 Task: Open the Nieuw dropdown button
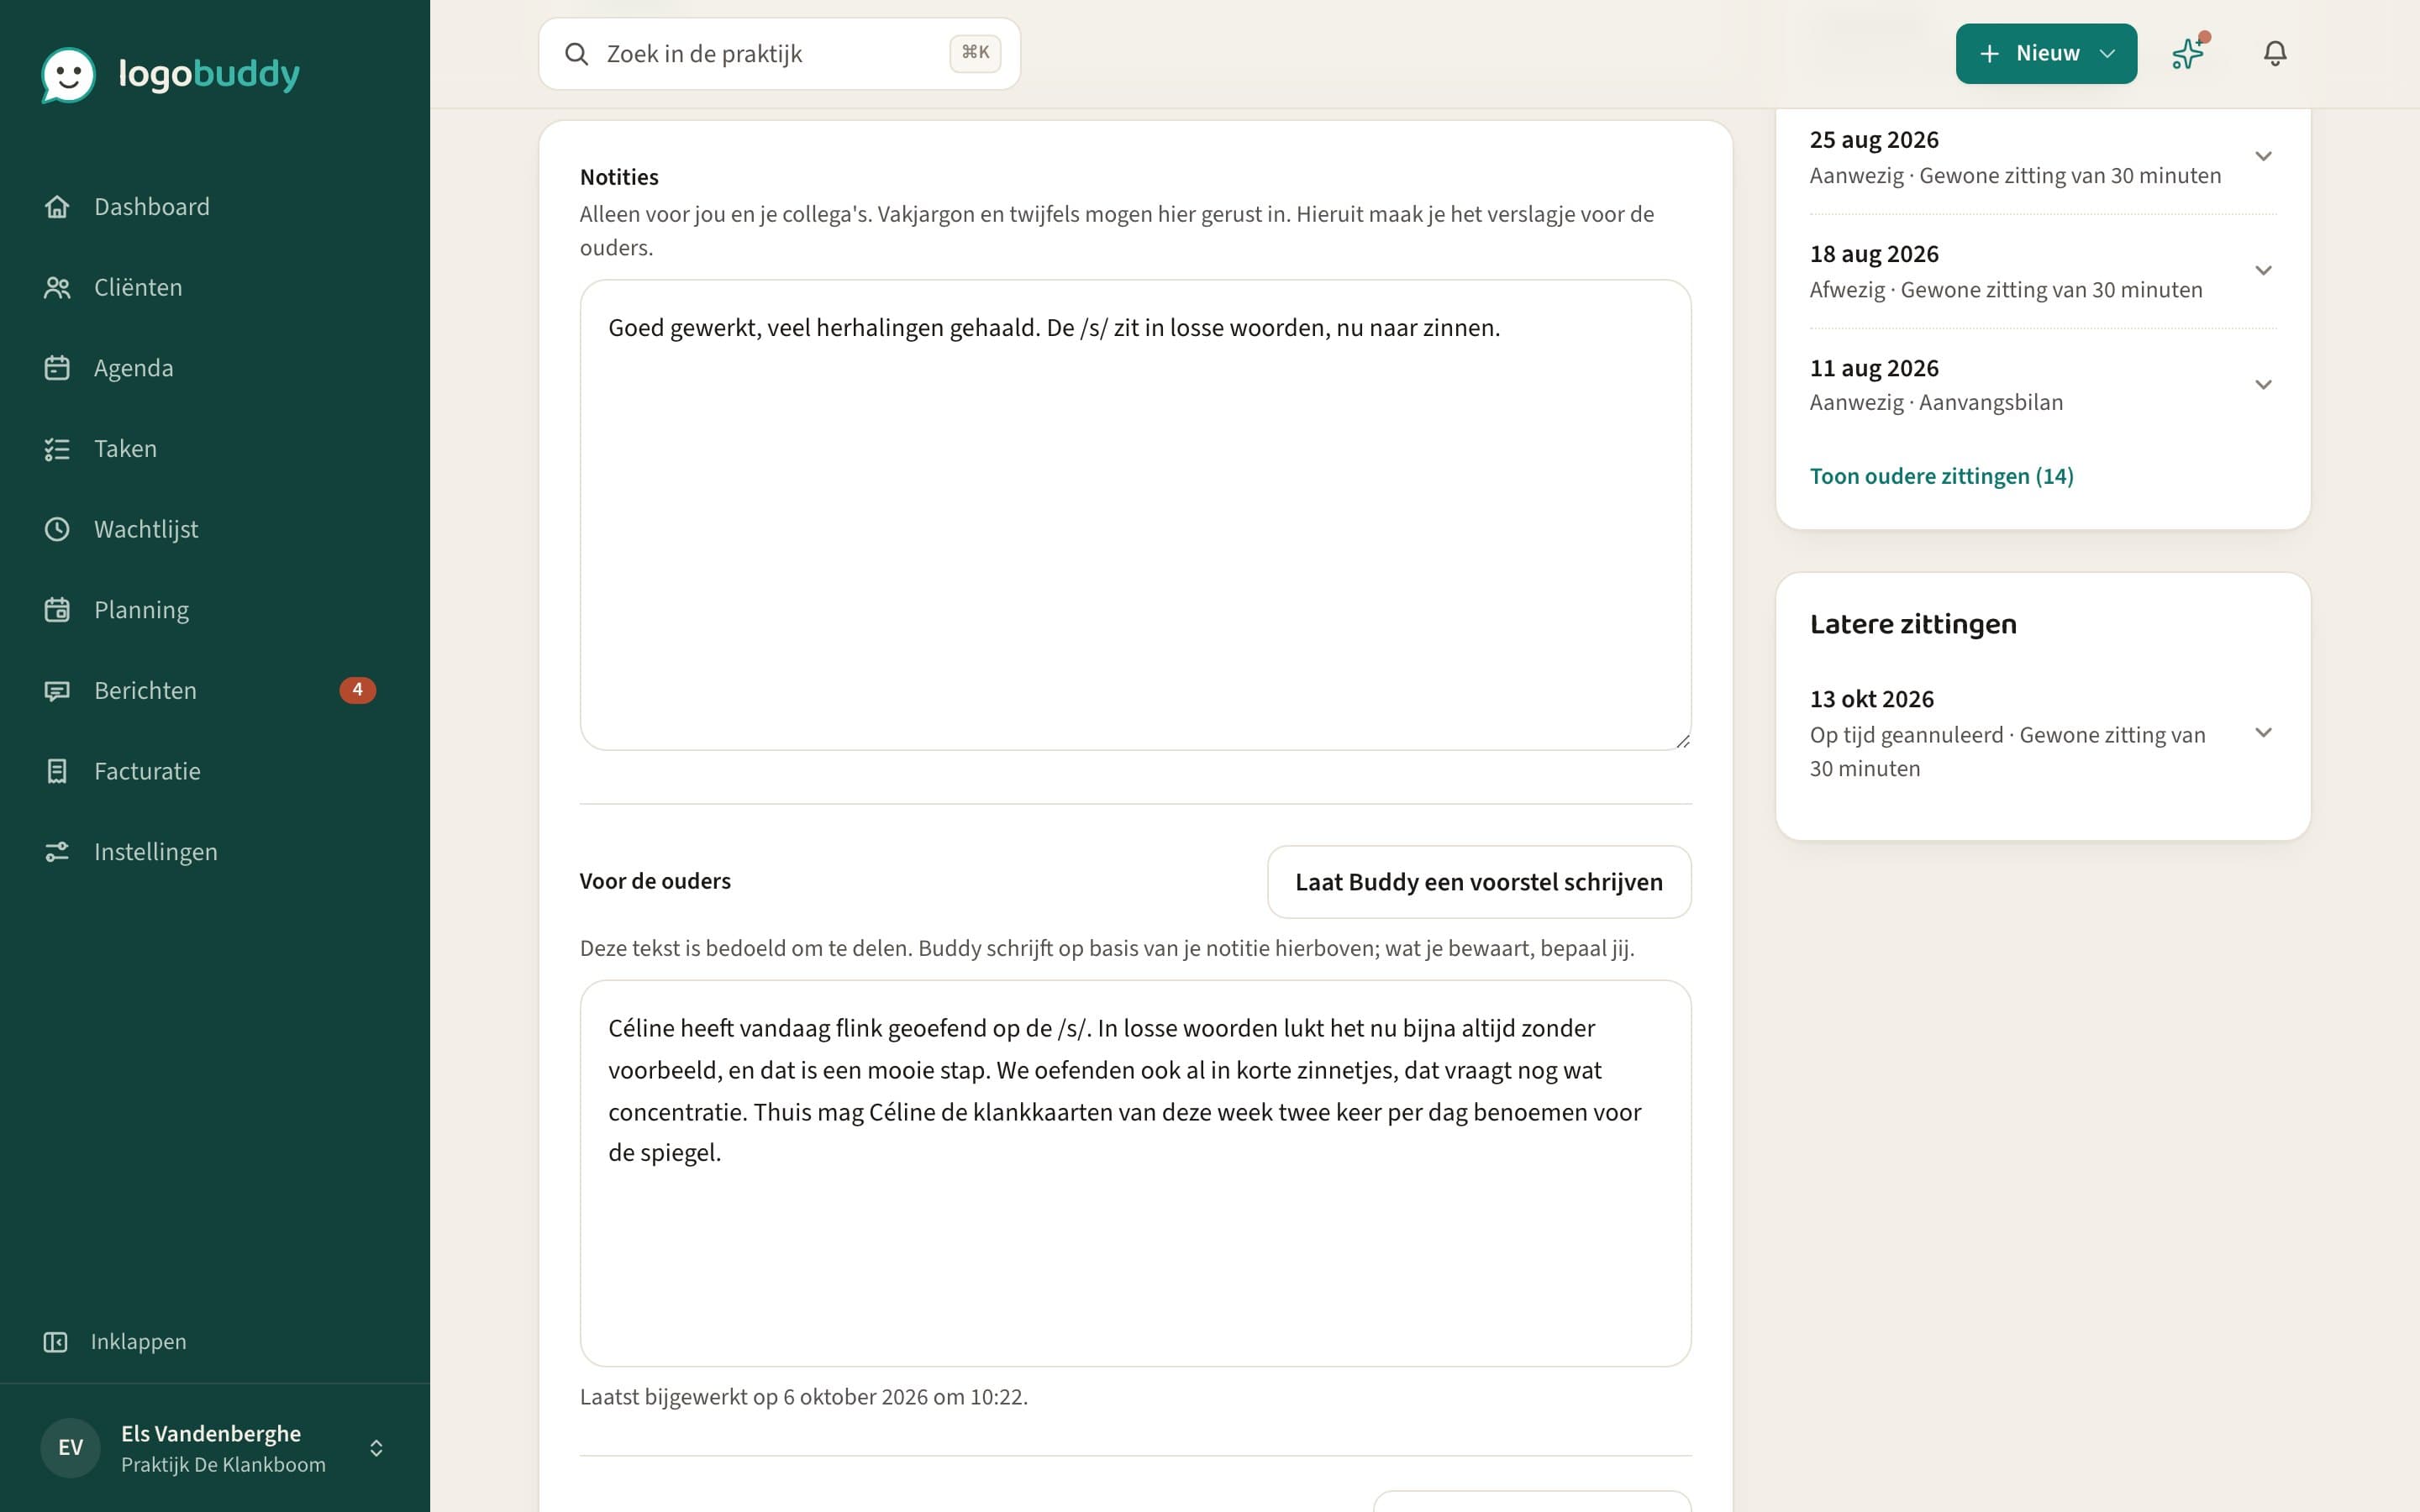pyautogui.click(x=2046, y=54)
